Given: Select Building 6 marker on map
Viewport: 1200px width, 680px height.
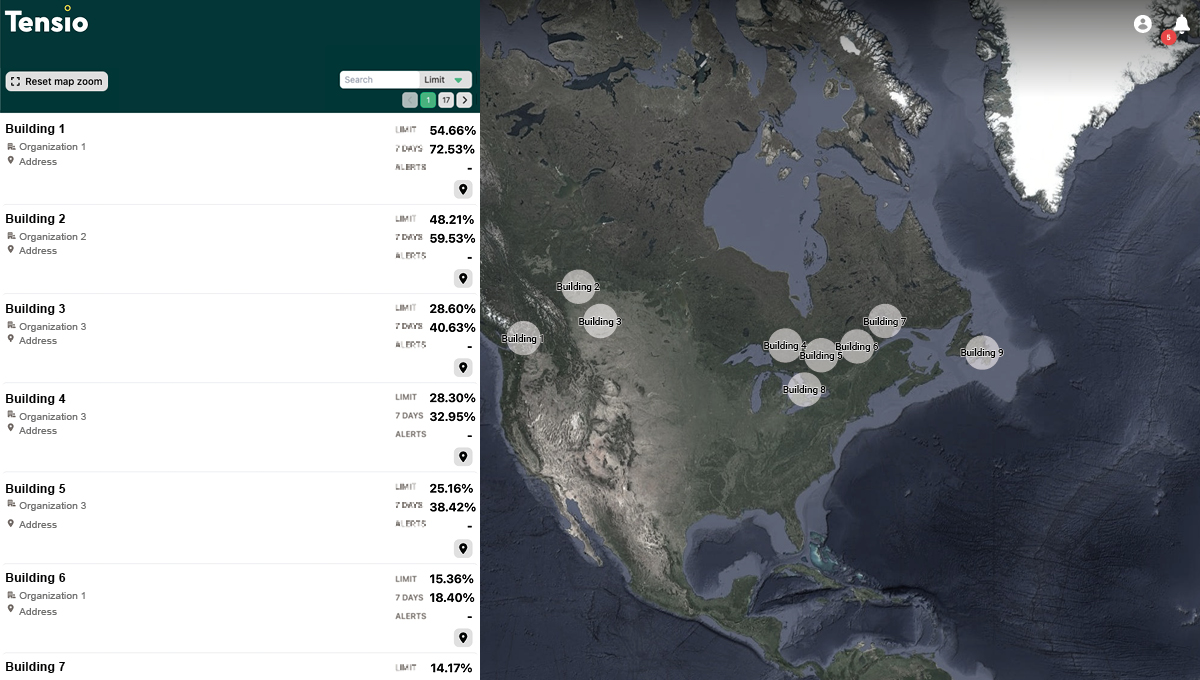Looking at the screenshot, I should click(x=857, y=346).
